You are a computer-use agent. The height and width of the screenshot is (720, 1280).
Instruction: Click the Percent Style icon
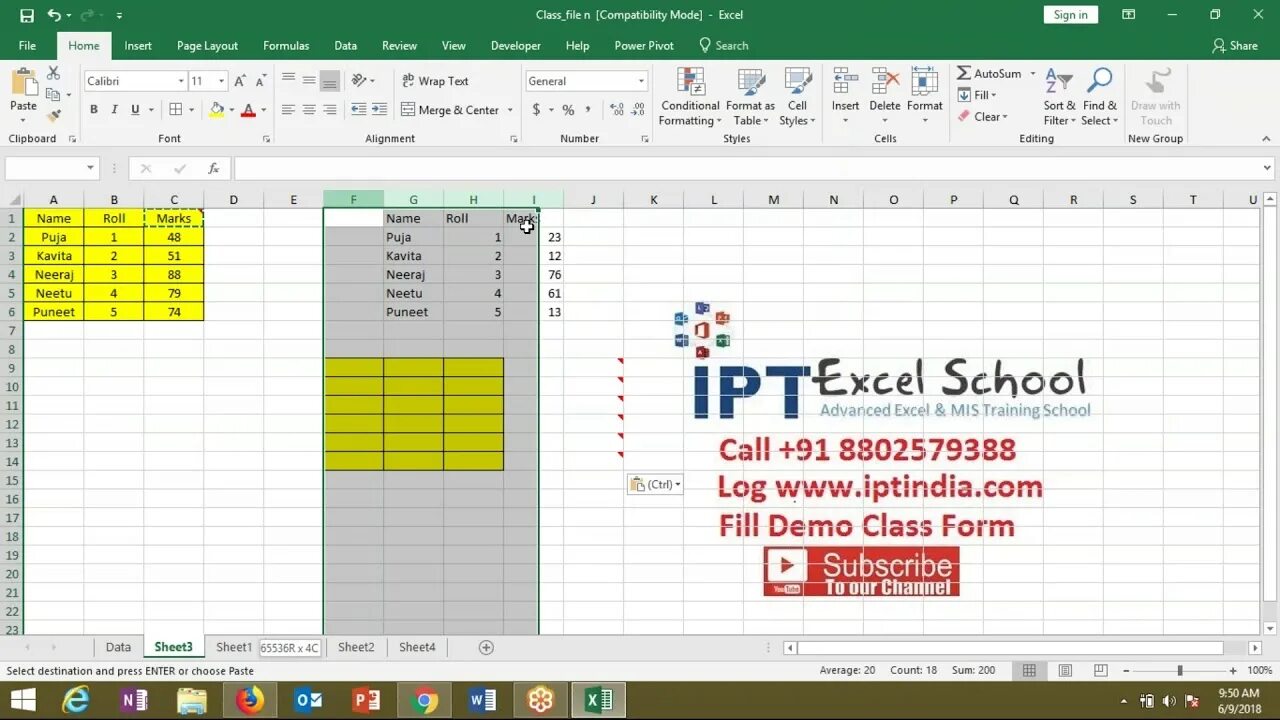[x=568, y=110]
